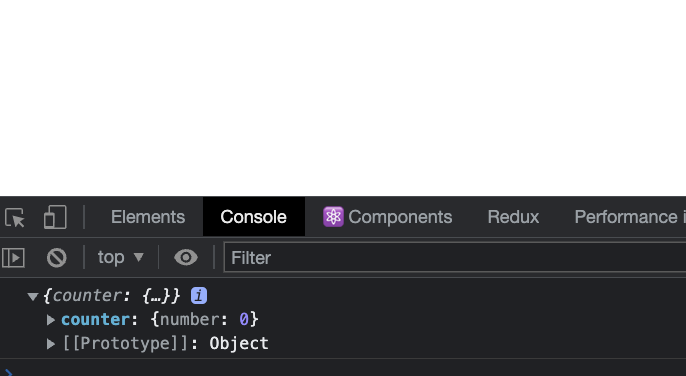Collapse the {counter: {…}} logged object
Screen dimensions: 686x376
pyautogui.click(x=33, y=296)
